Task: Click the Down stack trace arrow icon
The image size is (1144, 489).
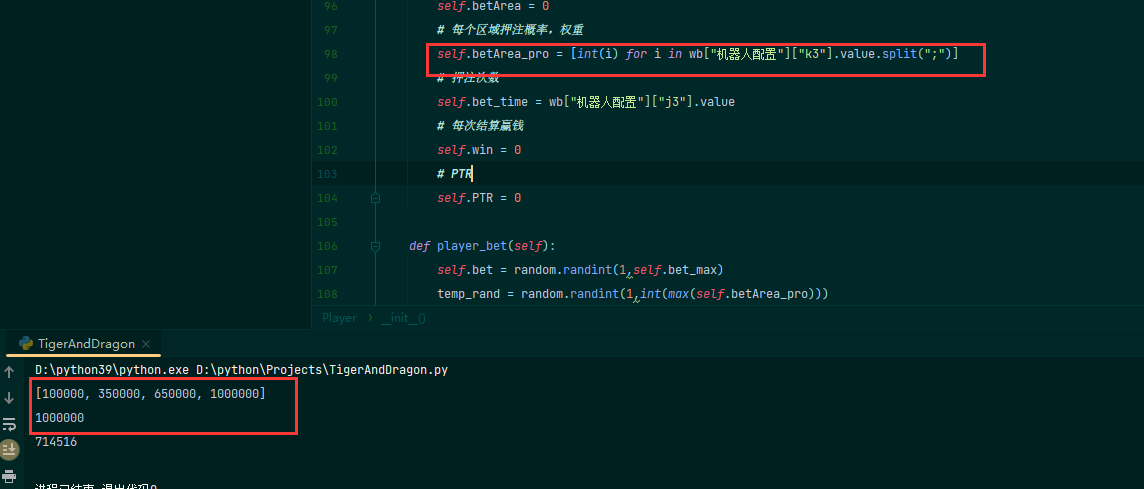Action: 9,398
